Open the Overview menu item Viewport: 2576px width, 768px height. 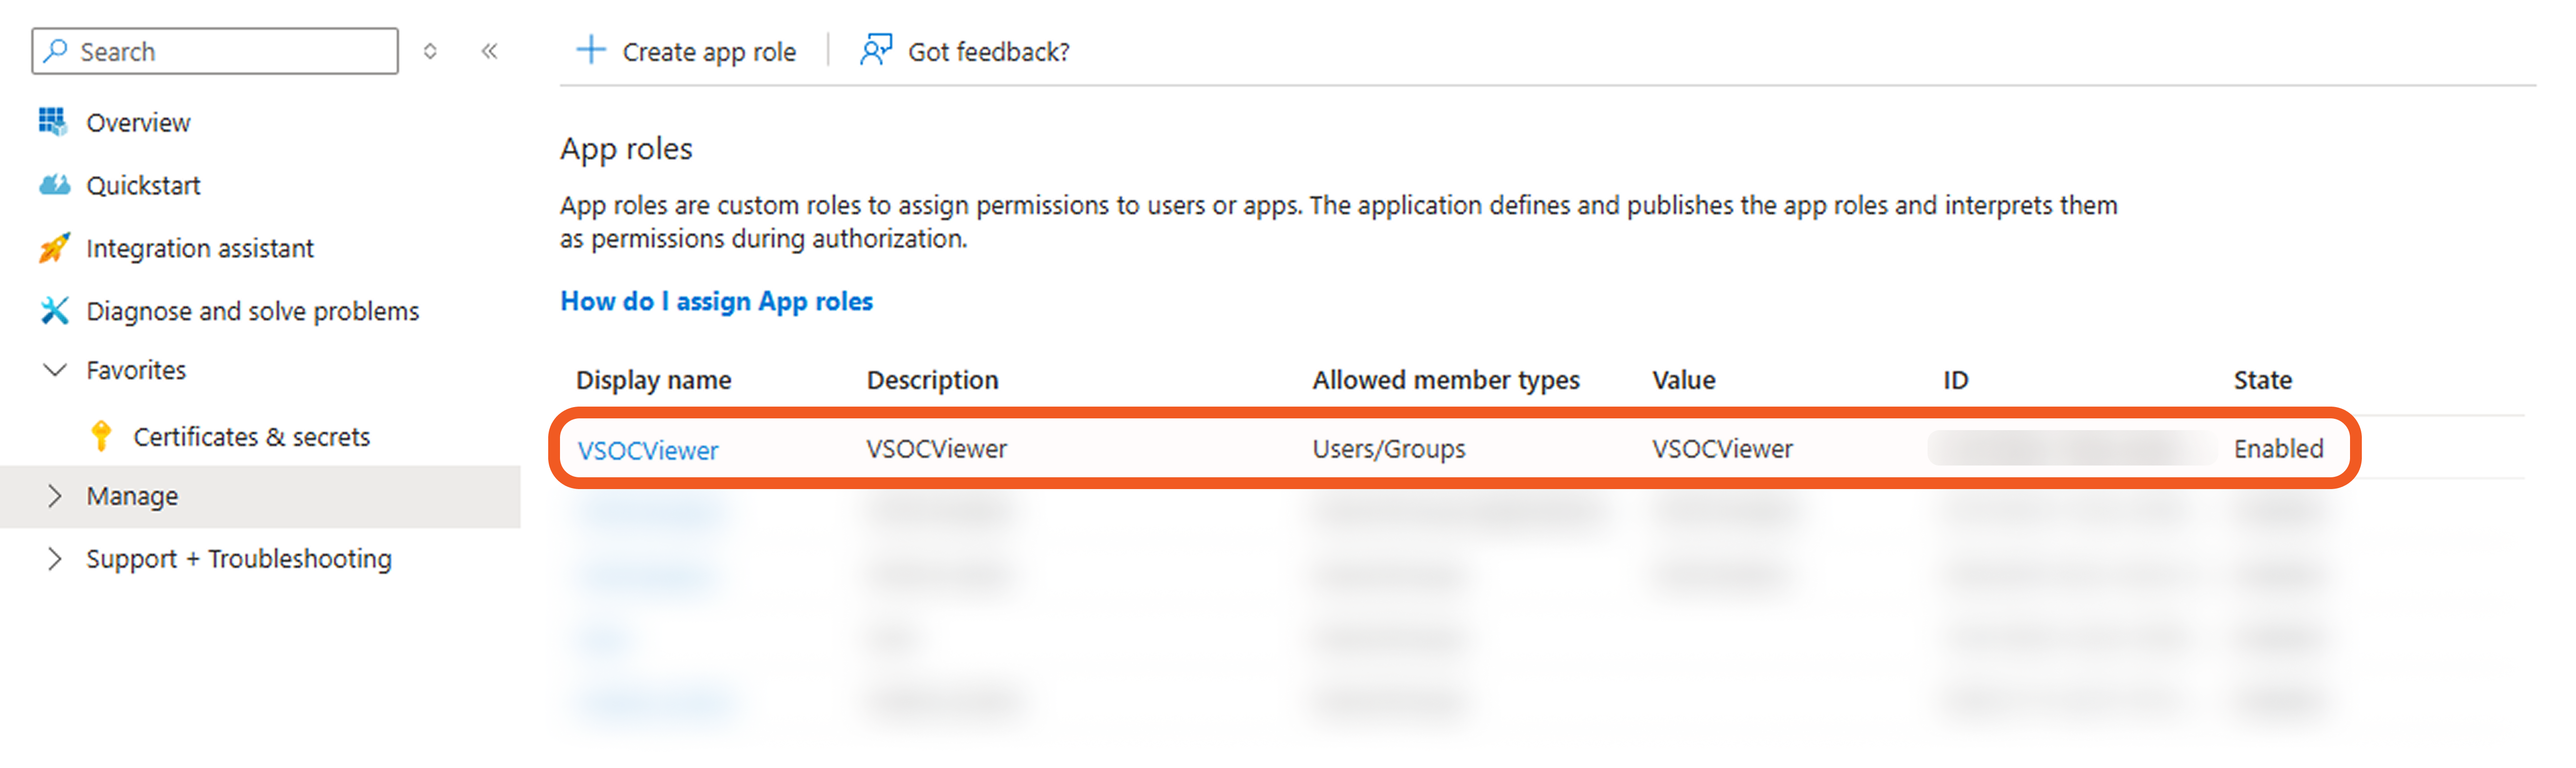[x=138, y=123]
